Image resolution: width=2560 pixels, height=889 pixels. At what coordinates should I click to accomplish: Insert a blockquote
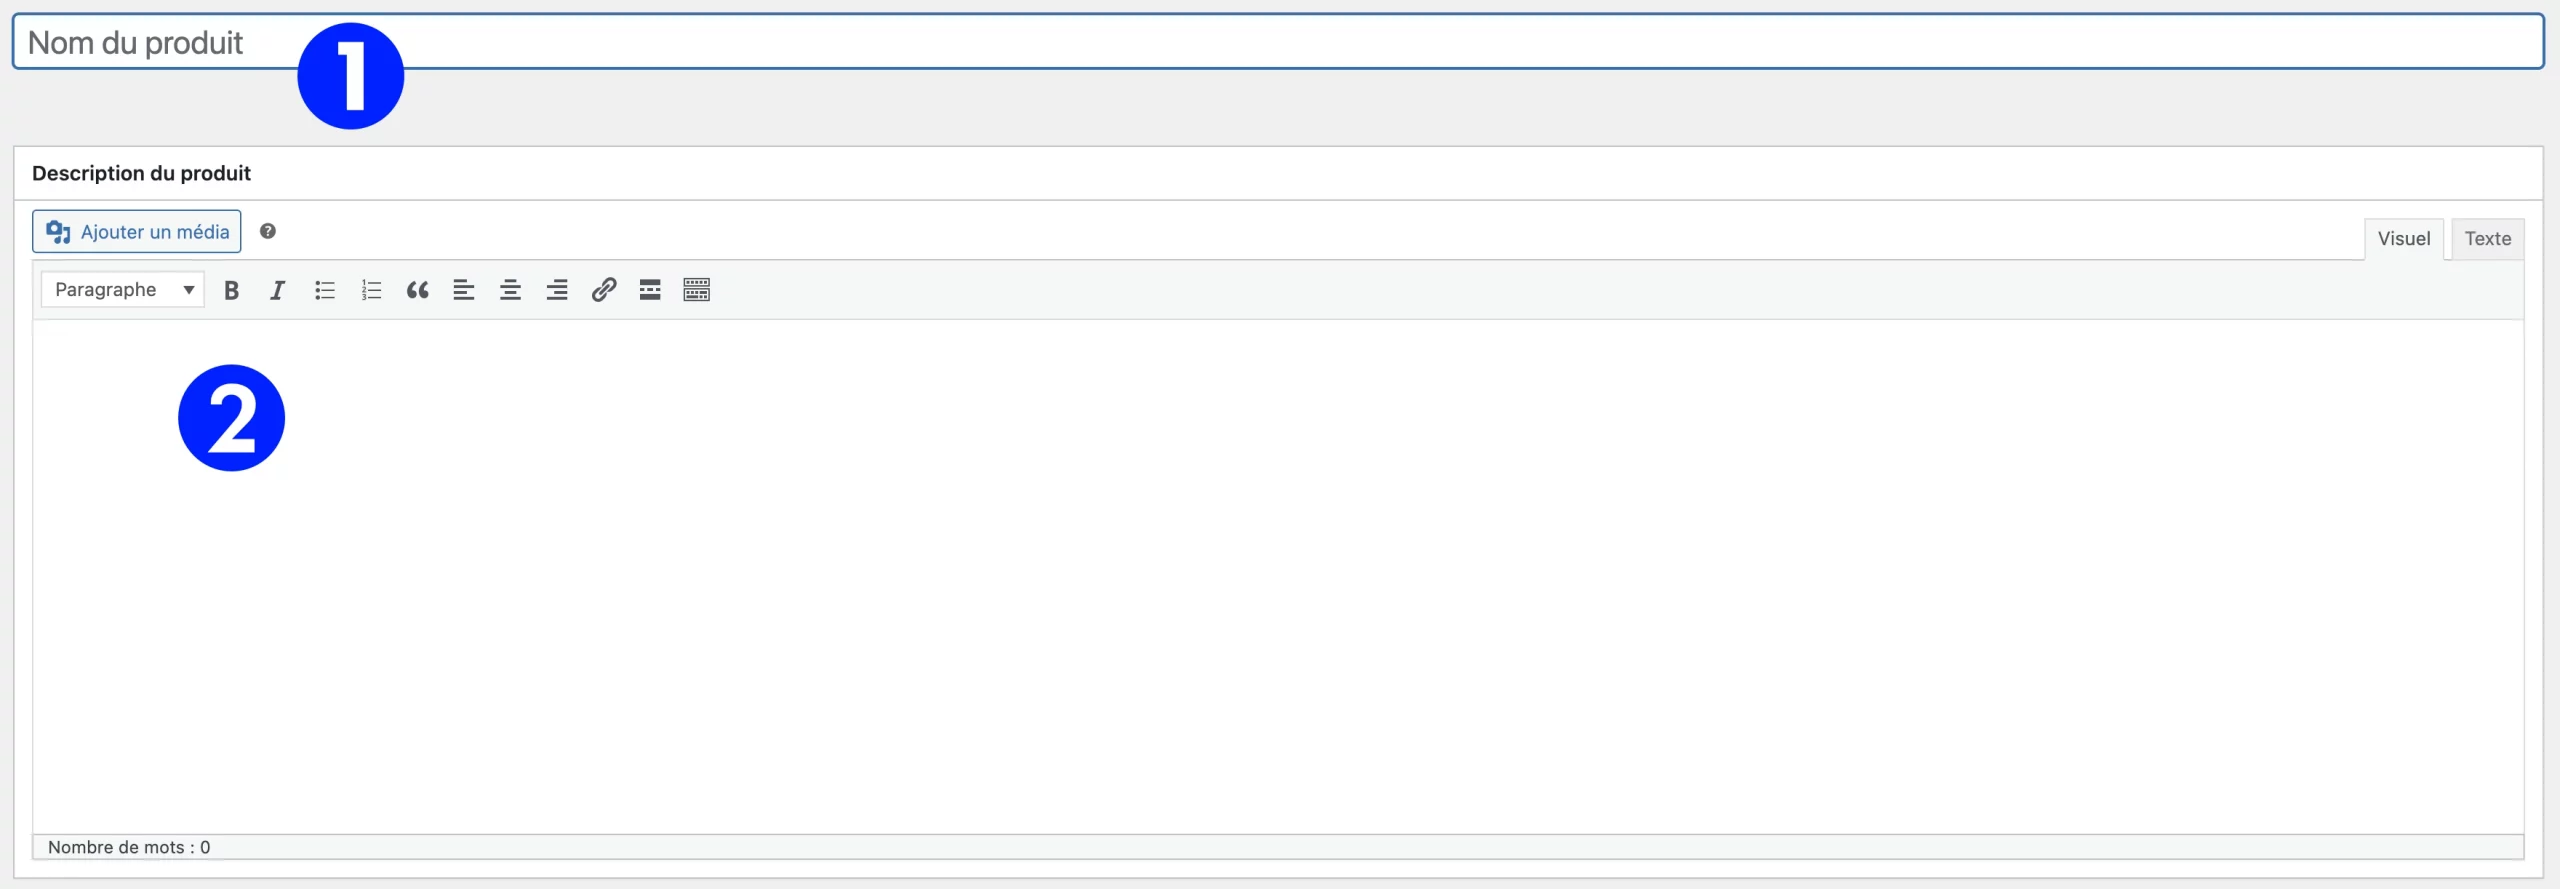pos(417,290)
